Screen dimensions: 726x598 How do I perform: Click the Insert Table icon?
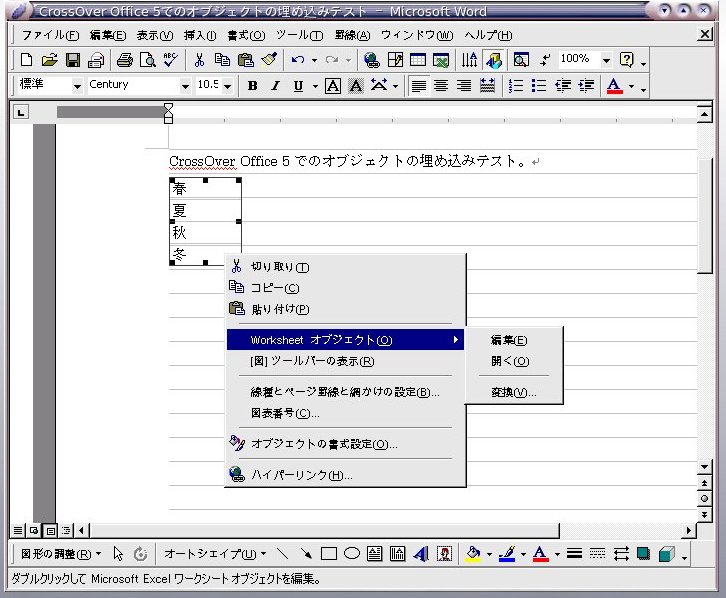point(418,60)
